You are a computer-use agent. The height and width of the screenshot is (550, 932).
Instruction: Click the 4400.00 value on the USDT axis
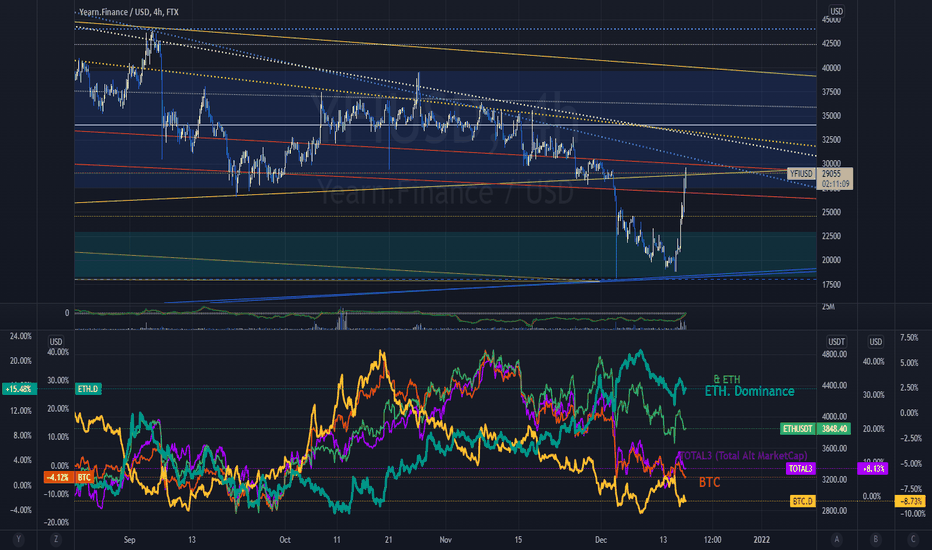[x=835, y=385]
